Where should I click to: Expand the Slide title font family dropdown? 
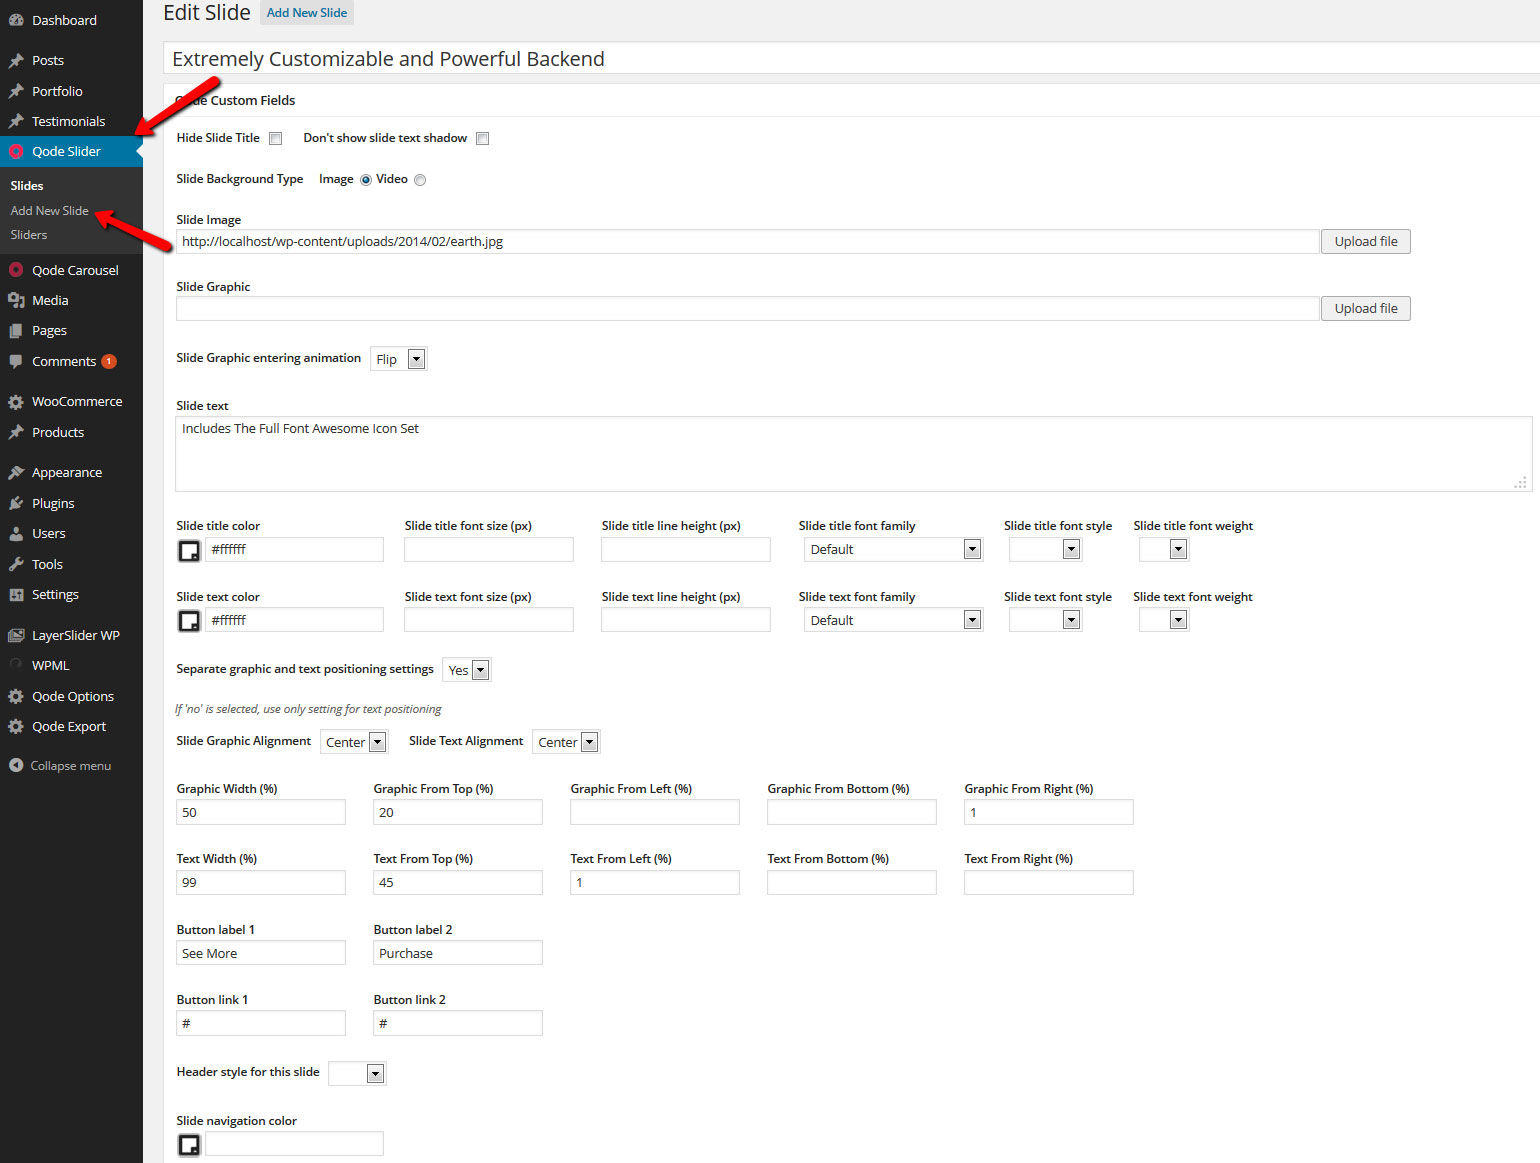coord(893,549)
